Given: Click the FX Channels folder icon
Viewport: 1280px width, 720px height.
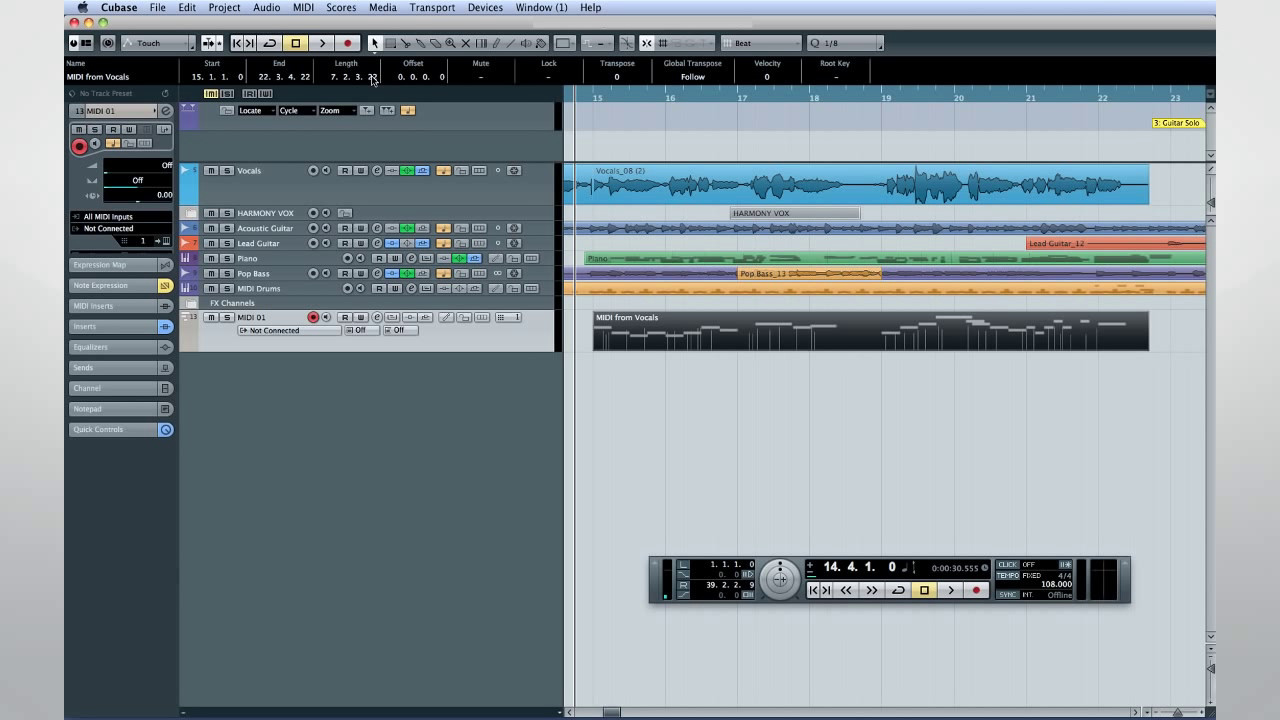Looking at the screenshot, I should pos(191,303).
